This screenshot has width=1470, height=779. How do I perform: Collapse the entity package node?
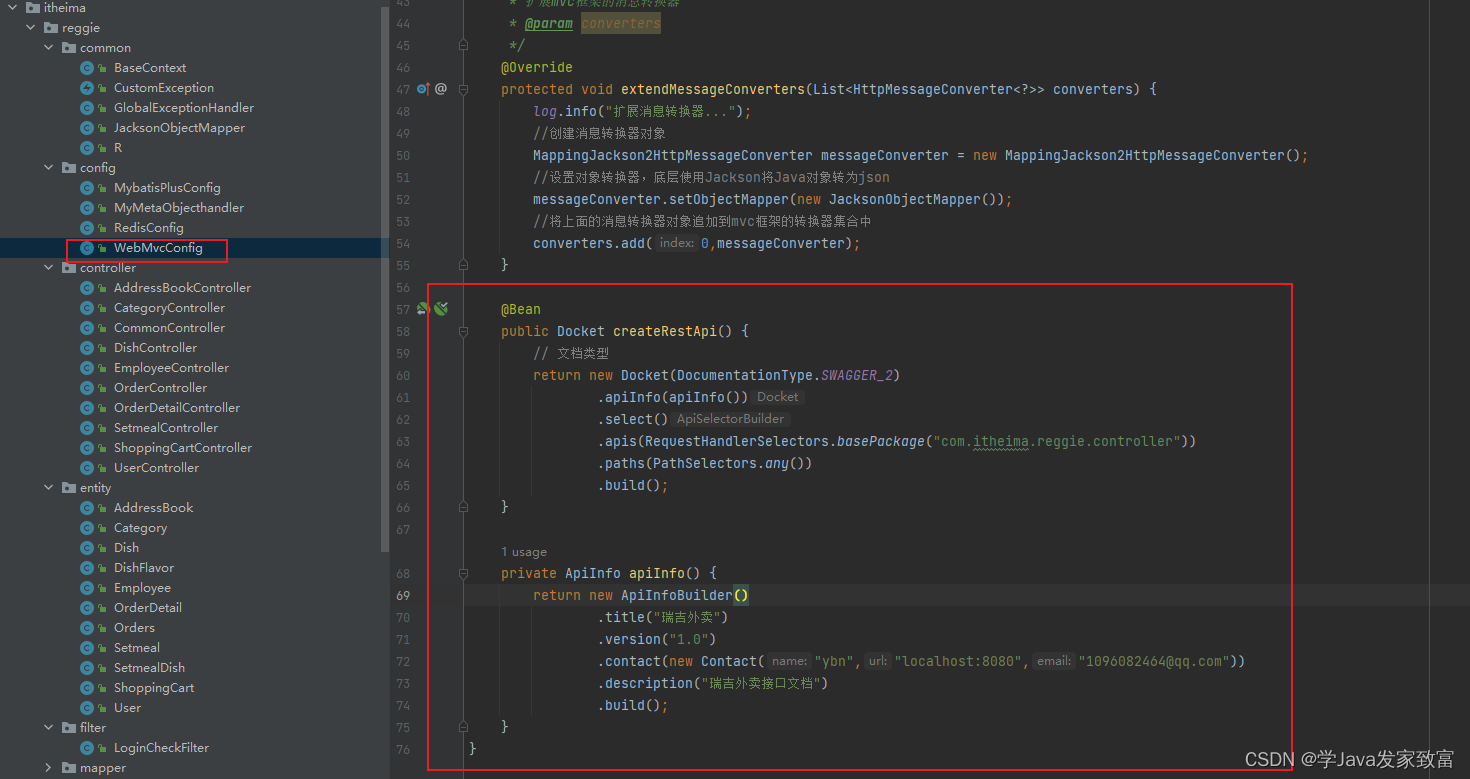tap(49, 488)
